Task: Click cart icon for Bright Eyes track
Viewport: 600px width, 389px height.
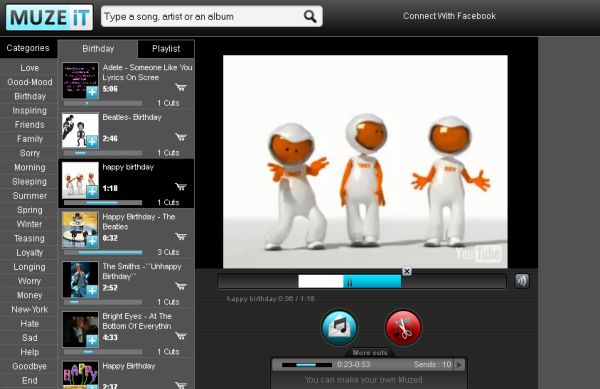Action: [x=181, y=336]
